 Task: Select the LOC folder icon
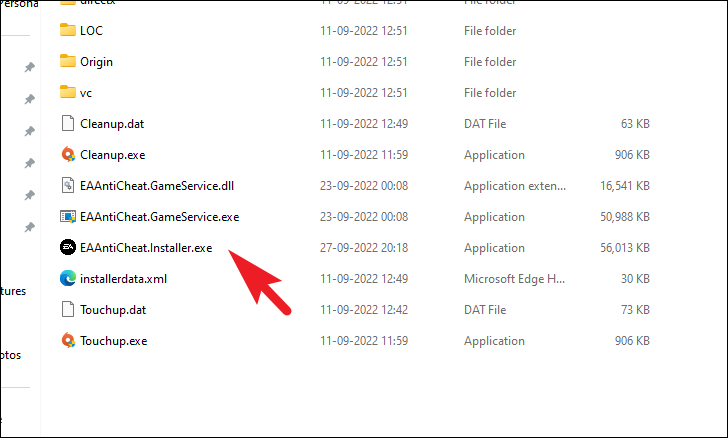[x=68, y=30]
